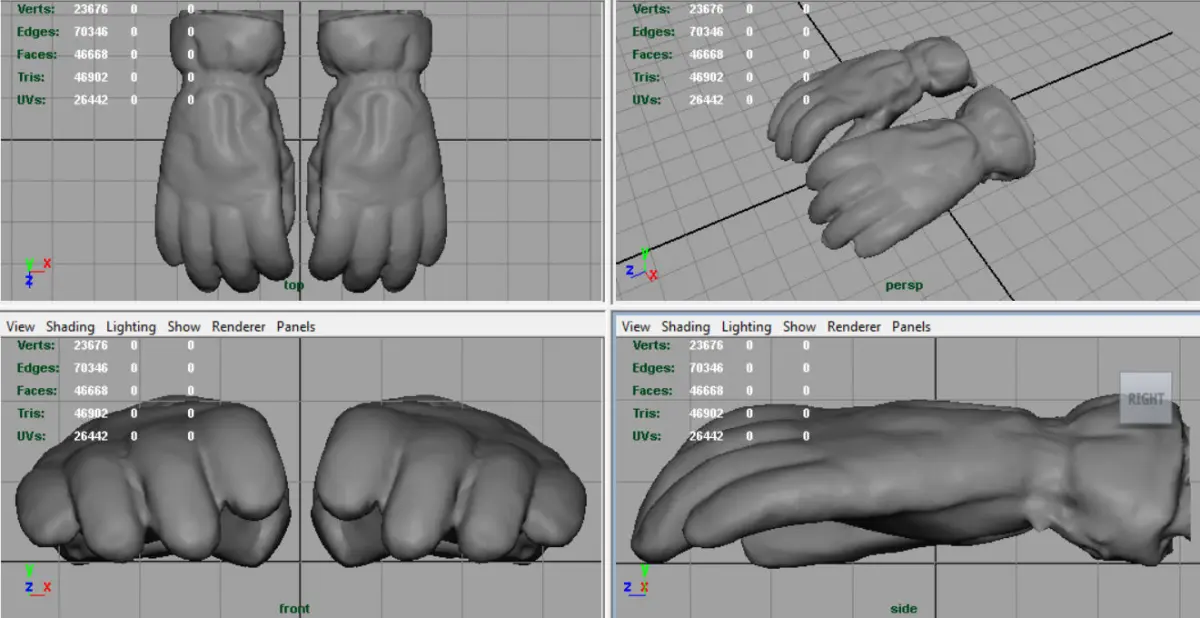This screenshot has height=618, width=1200.
Task: Open Shading menu in the front panel
Action: point(70,327)
